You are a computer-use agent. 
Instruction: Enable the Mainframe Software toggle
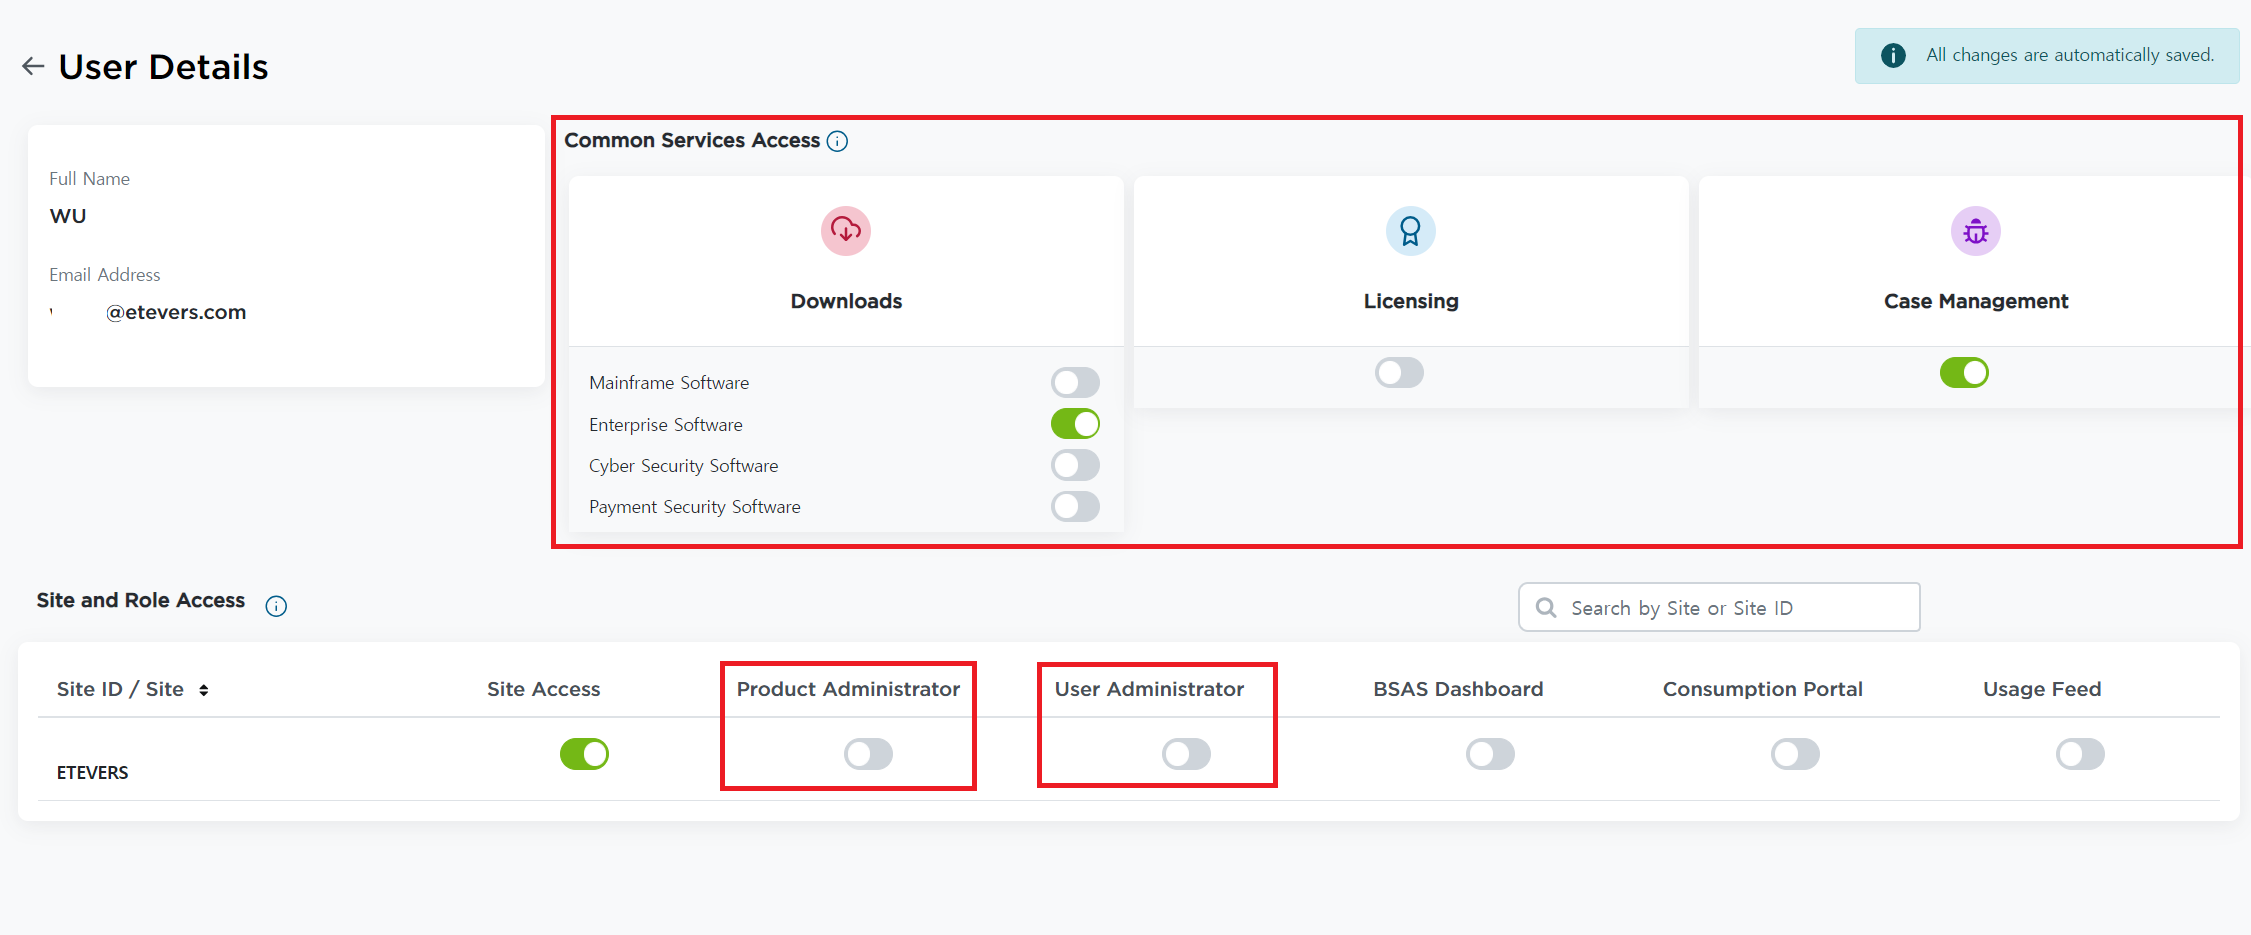point(1075,383)
